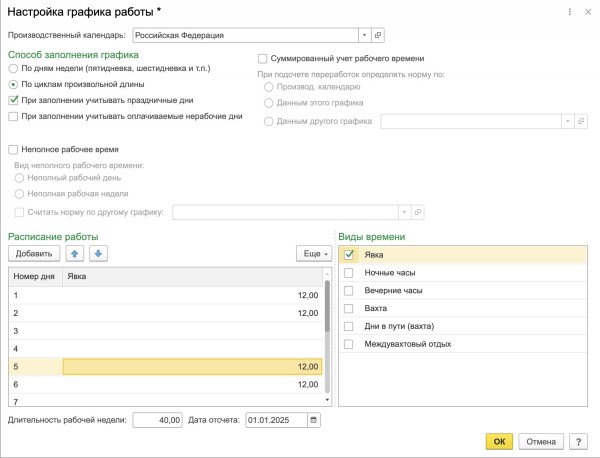The image size is (600, 458).
Task: Click the help question mark button
Action: (578, 441)
